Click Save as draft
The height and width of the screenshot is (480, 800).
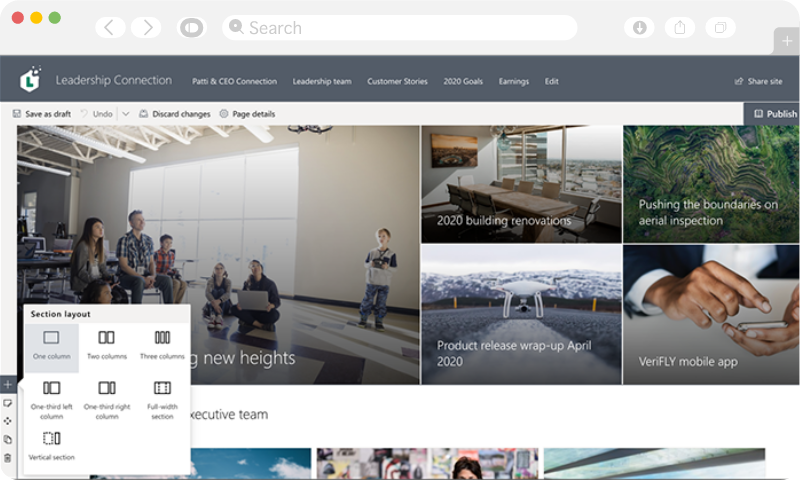[42, 114]
